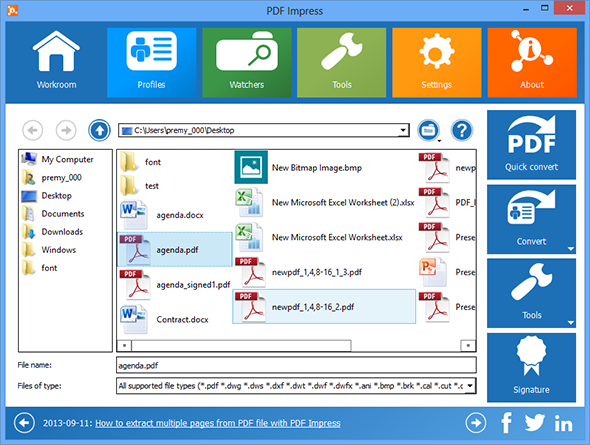This screenshot has height=445, width=590.
Task: Select font folder in sidebar
Action: click(40, 268)
